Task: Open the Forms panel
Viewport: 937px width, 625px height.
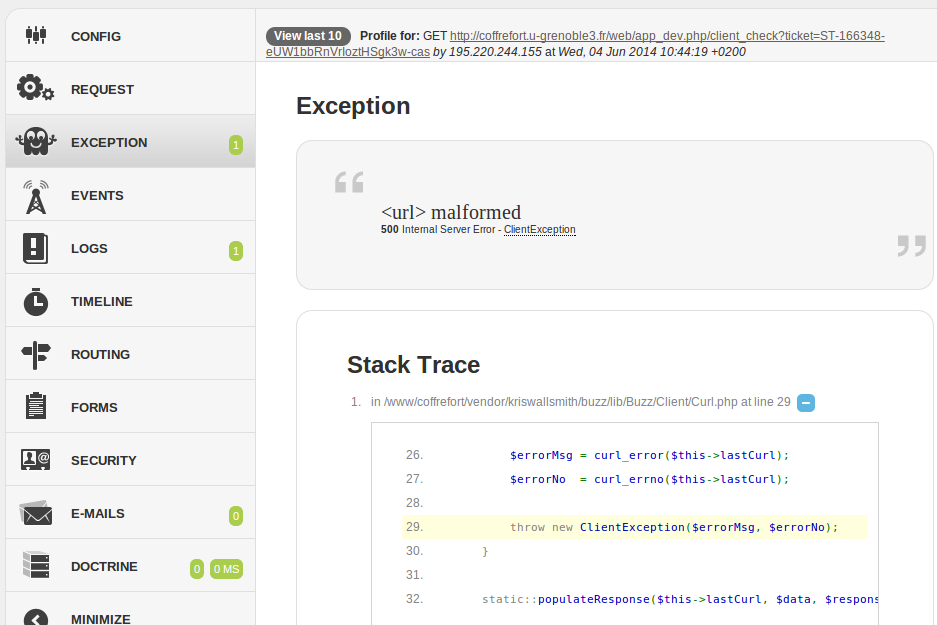Action: pyautogui.click(x=130, y=407)
